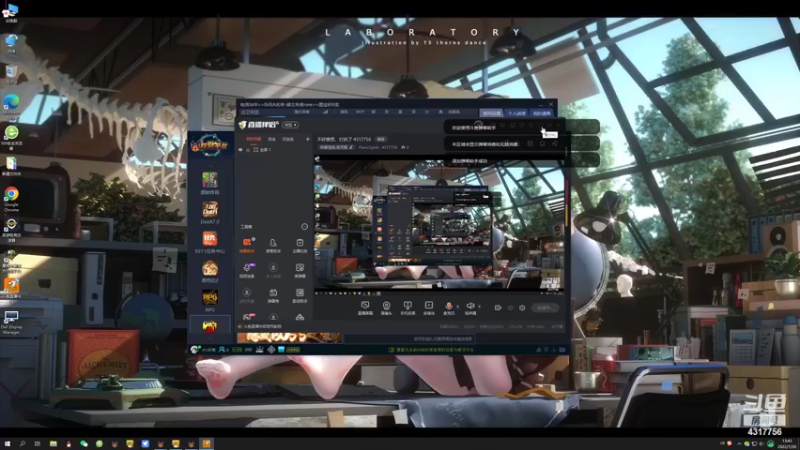Open the toolbox tool right of the gift box

300,293
